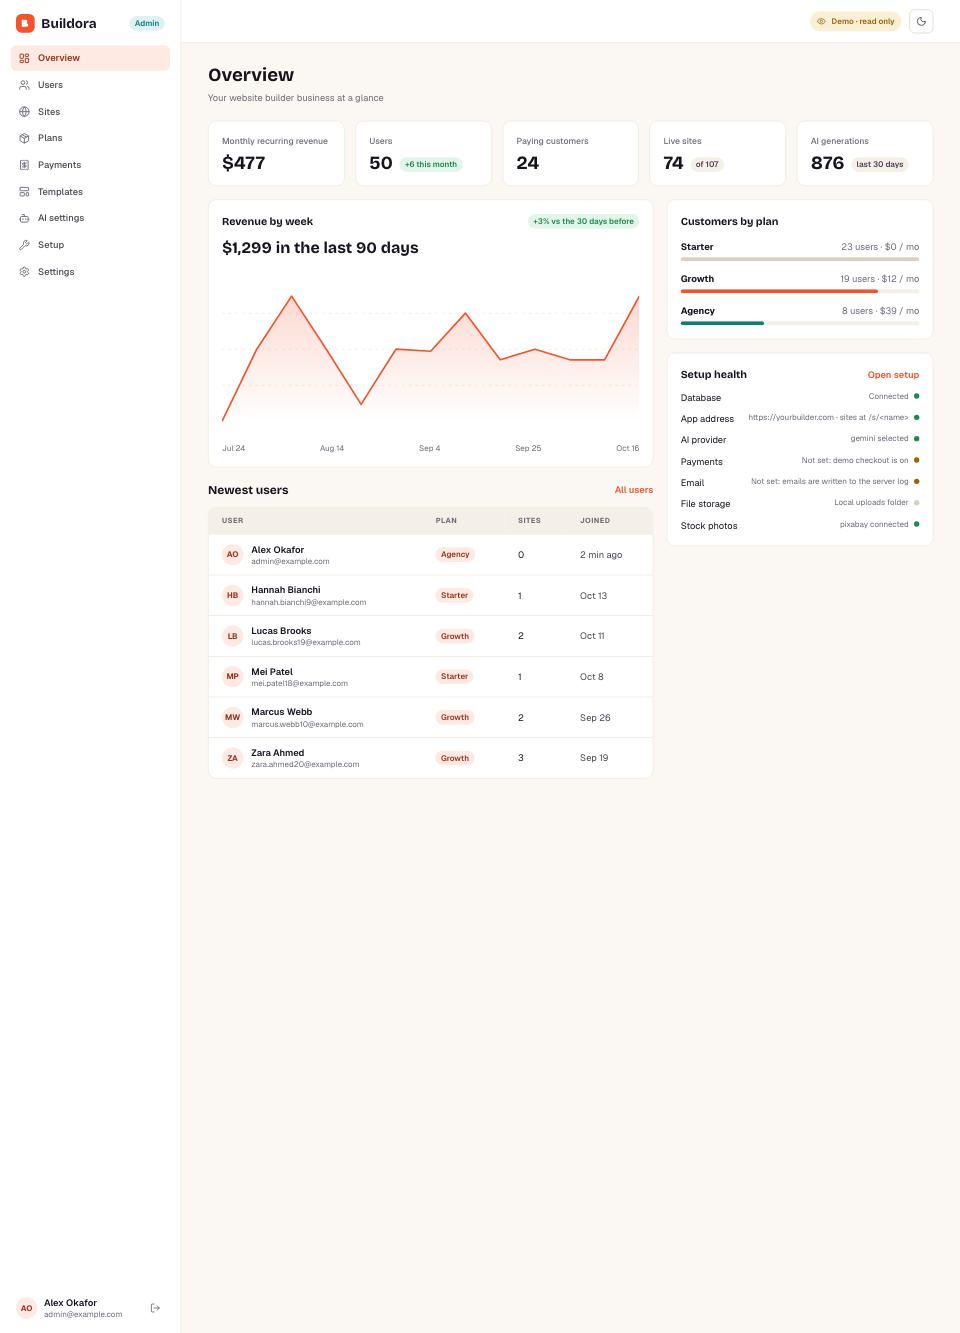Click the Agency plan progress bar
This screenshot has height=1333, width=960.
[800, 323]
